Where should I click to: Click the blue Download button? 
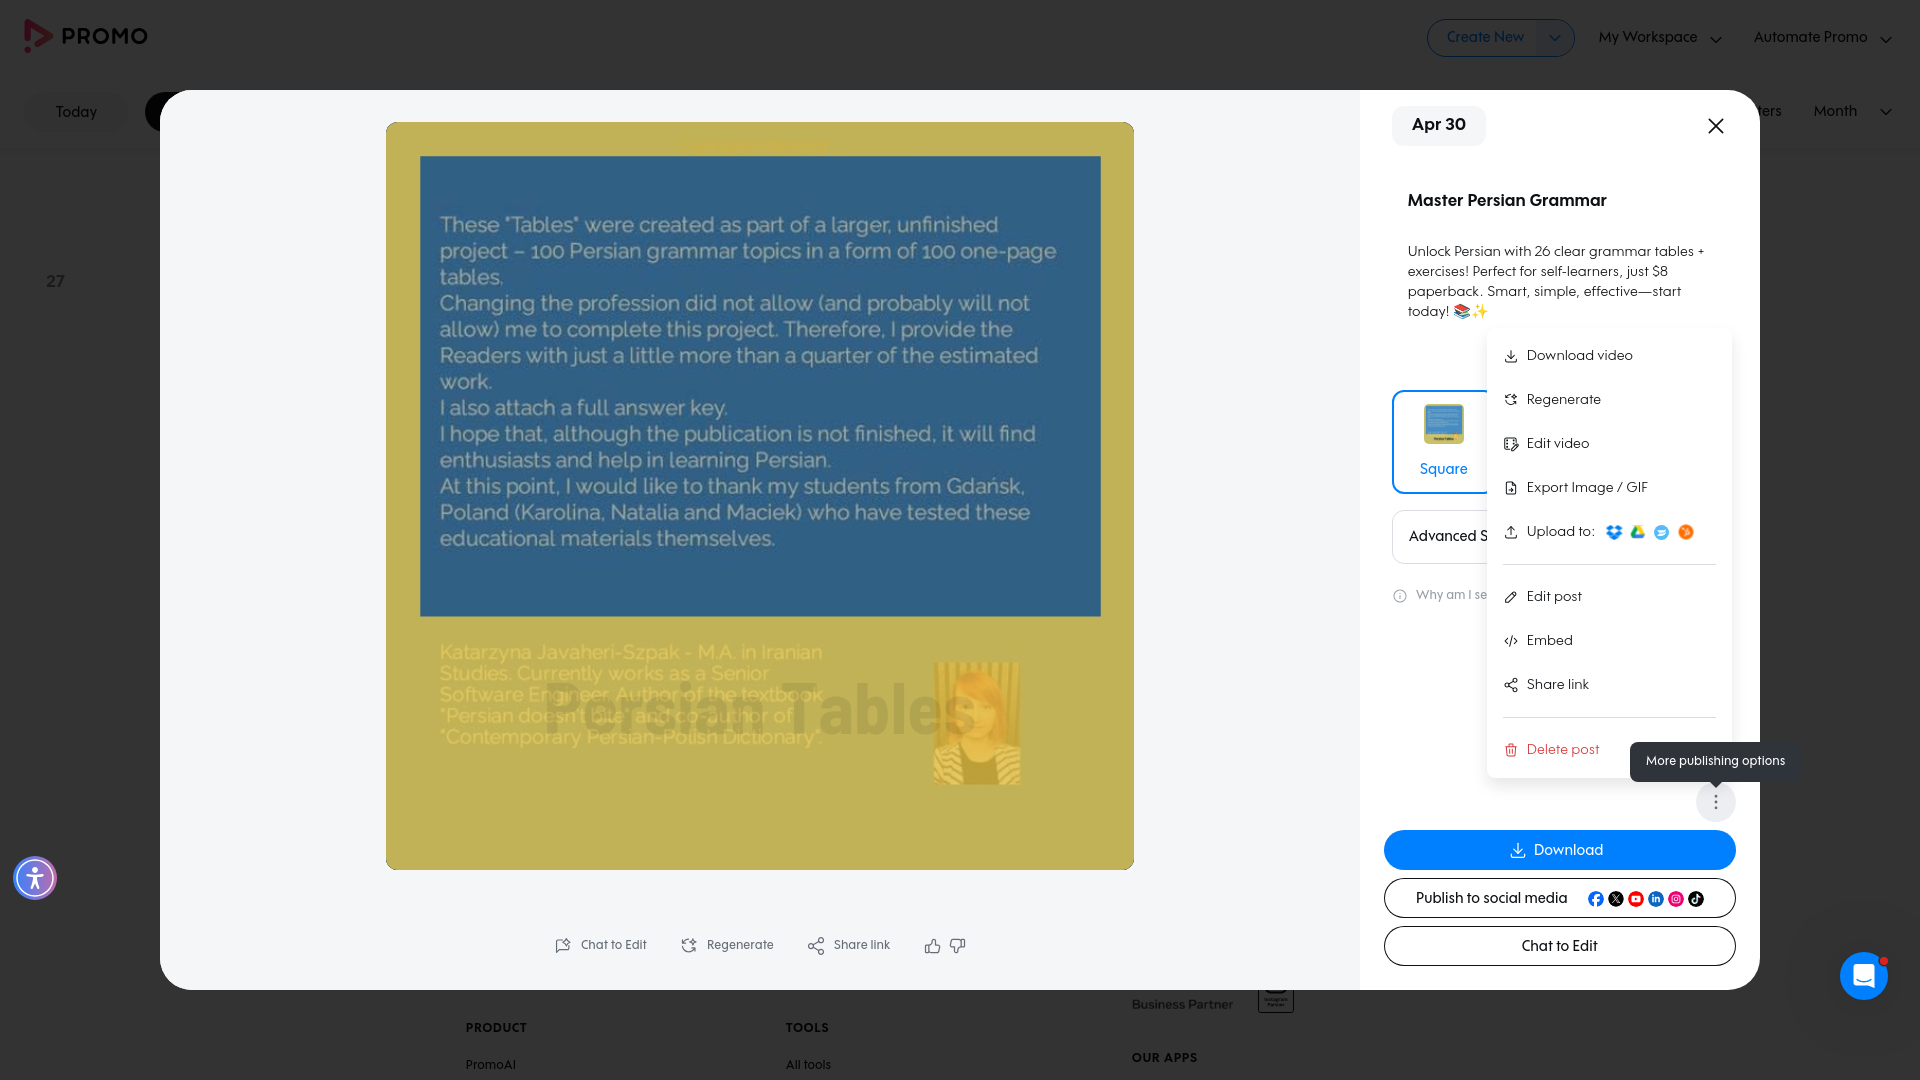[1558, 850]
